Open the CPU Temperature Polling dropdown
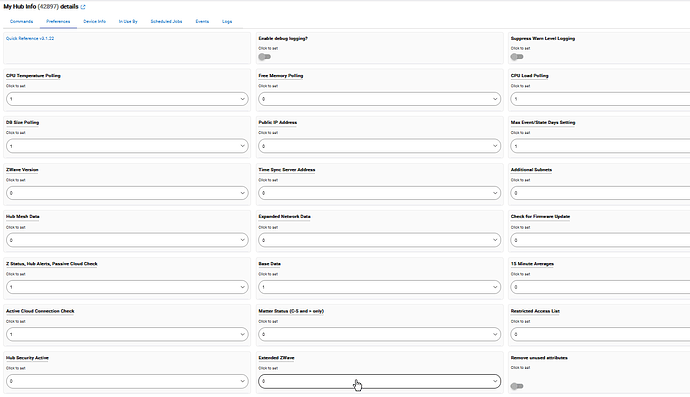The height and width of the screenshot is (397, 690). pyautogui.click(x=127, y=99)
